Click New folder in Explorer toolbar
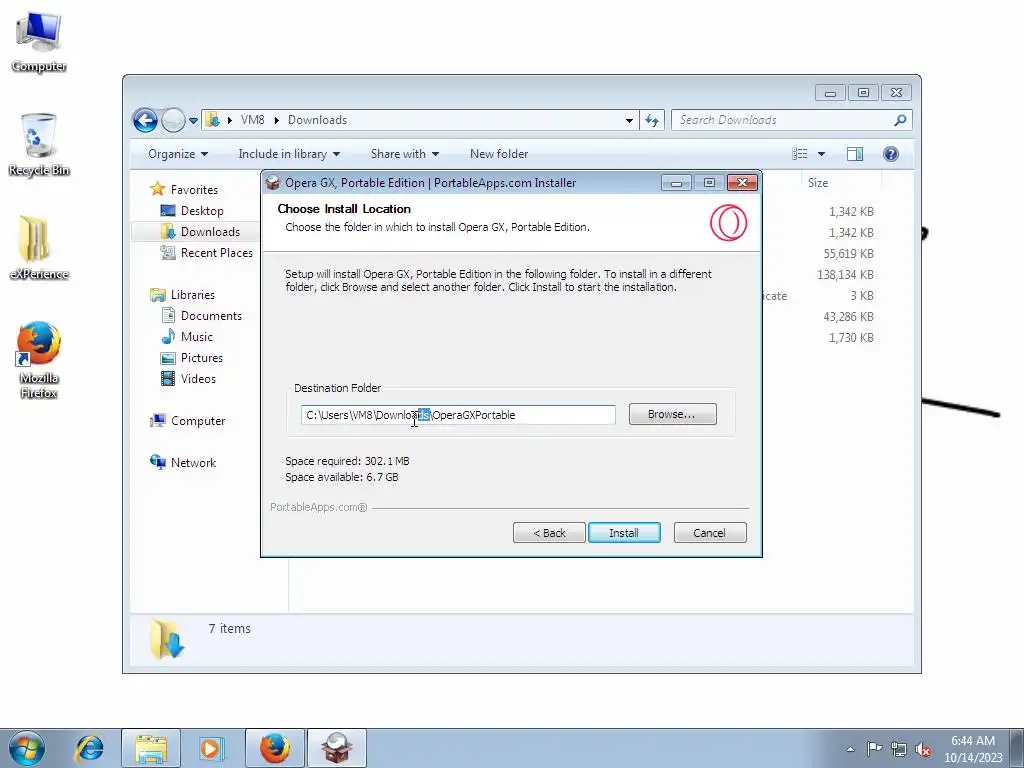The height and width of the screenshot is (768, 1024). tap(499, 154)
